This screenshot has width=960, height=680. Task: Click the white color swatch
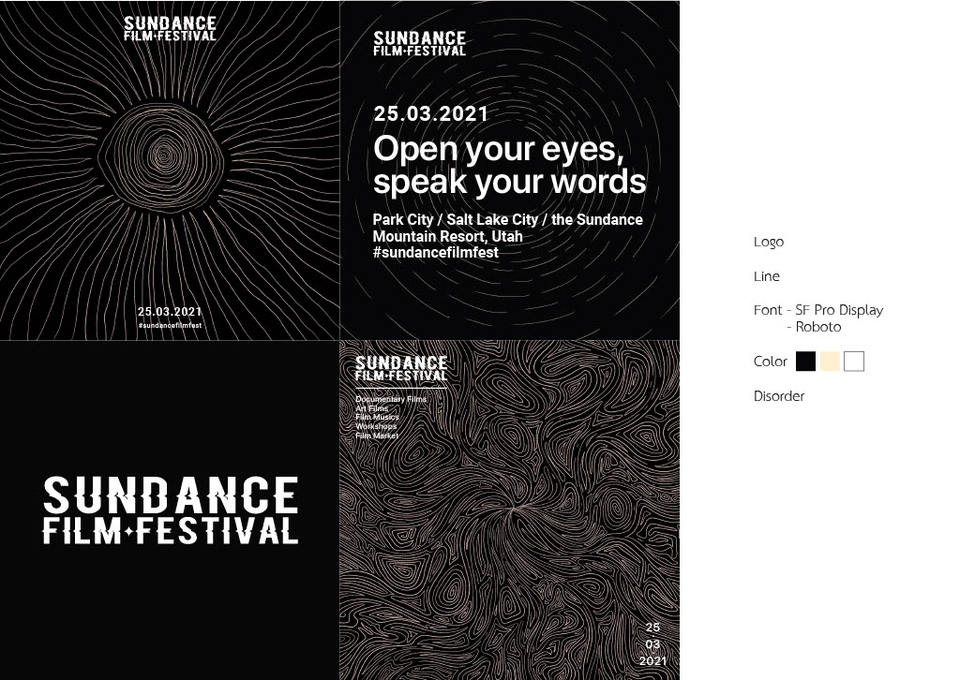(x=854, y=361)
